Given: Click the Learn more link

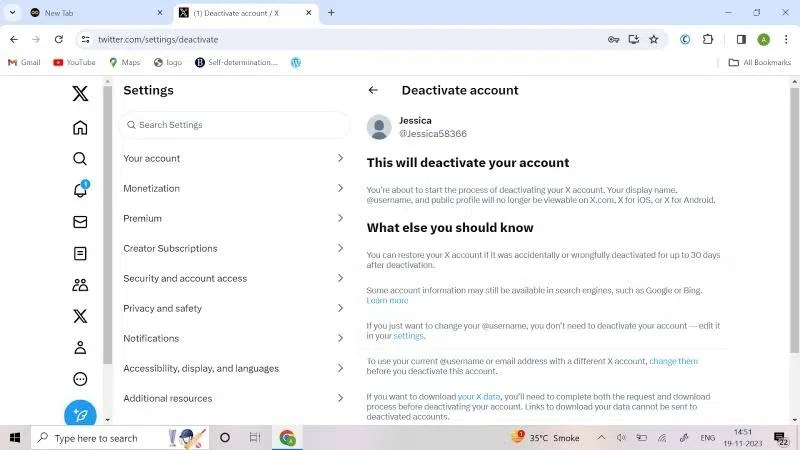Looking at the screenshot, I should click(387, 301).
